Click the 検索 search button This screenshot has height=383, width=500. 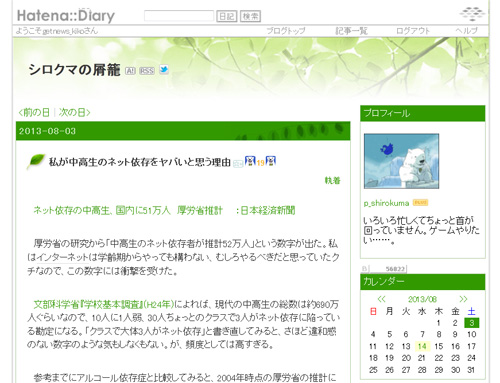250,16
